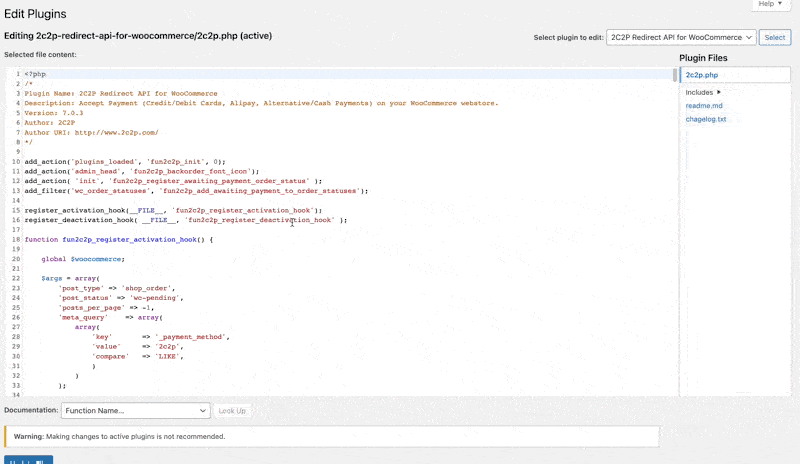This screenshot has width=800, height=464.
Task: Click the 'compare' => 'LIKE' line
Action: point(138,356)
